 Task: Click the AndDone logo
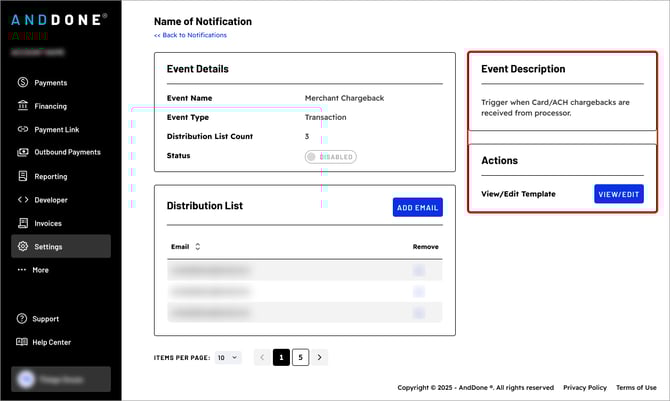click(x=59, y=20)
